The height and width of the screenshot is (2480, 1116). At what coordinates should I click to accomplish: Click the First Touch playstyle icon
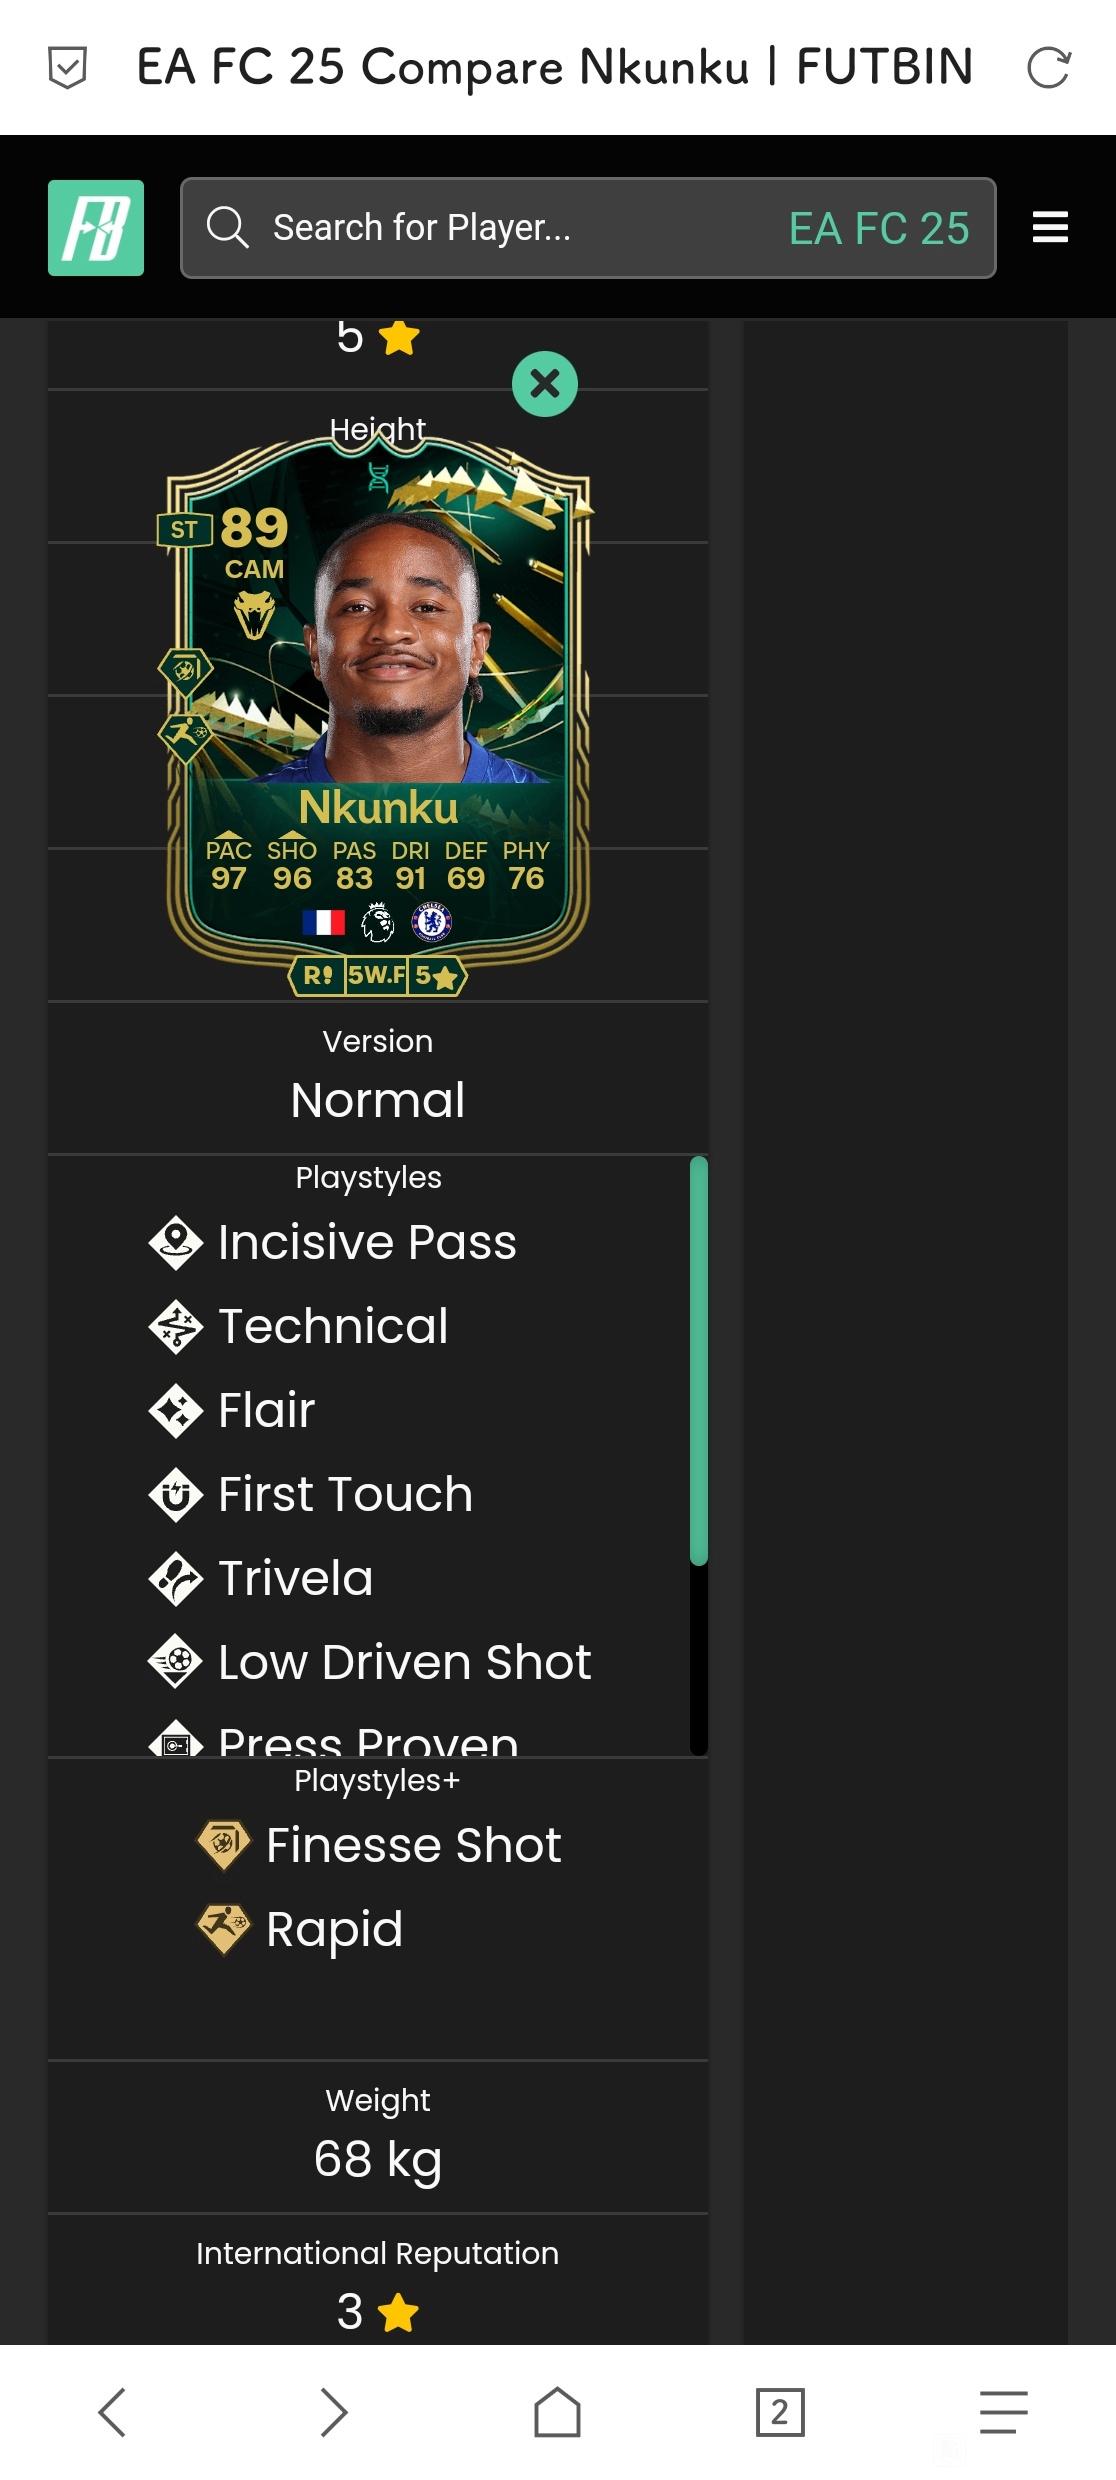[176, 1495]
